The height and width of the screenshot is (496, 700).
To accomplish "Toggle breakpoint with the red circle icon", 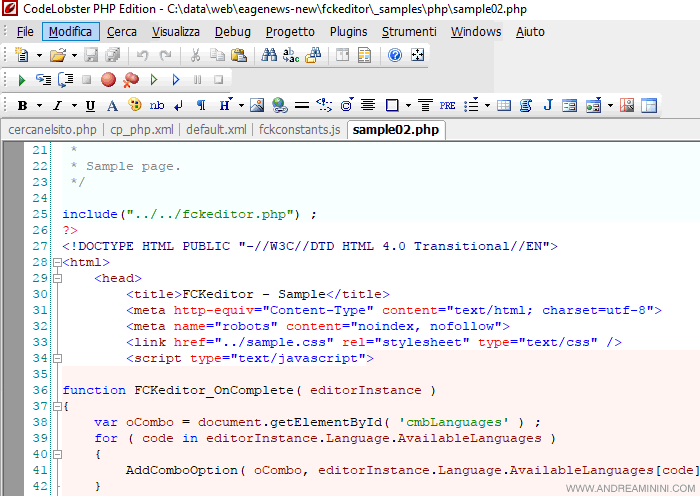I will point(108,80).
